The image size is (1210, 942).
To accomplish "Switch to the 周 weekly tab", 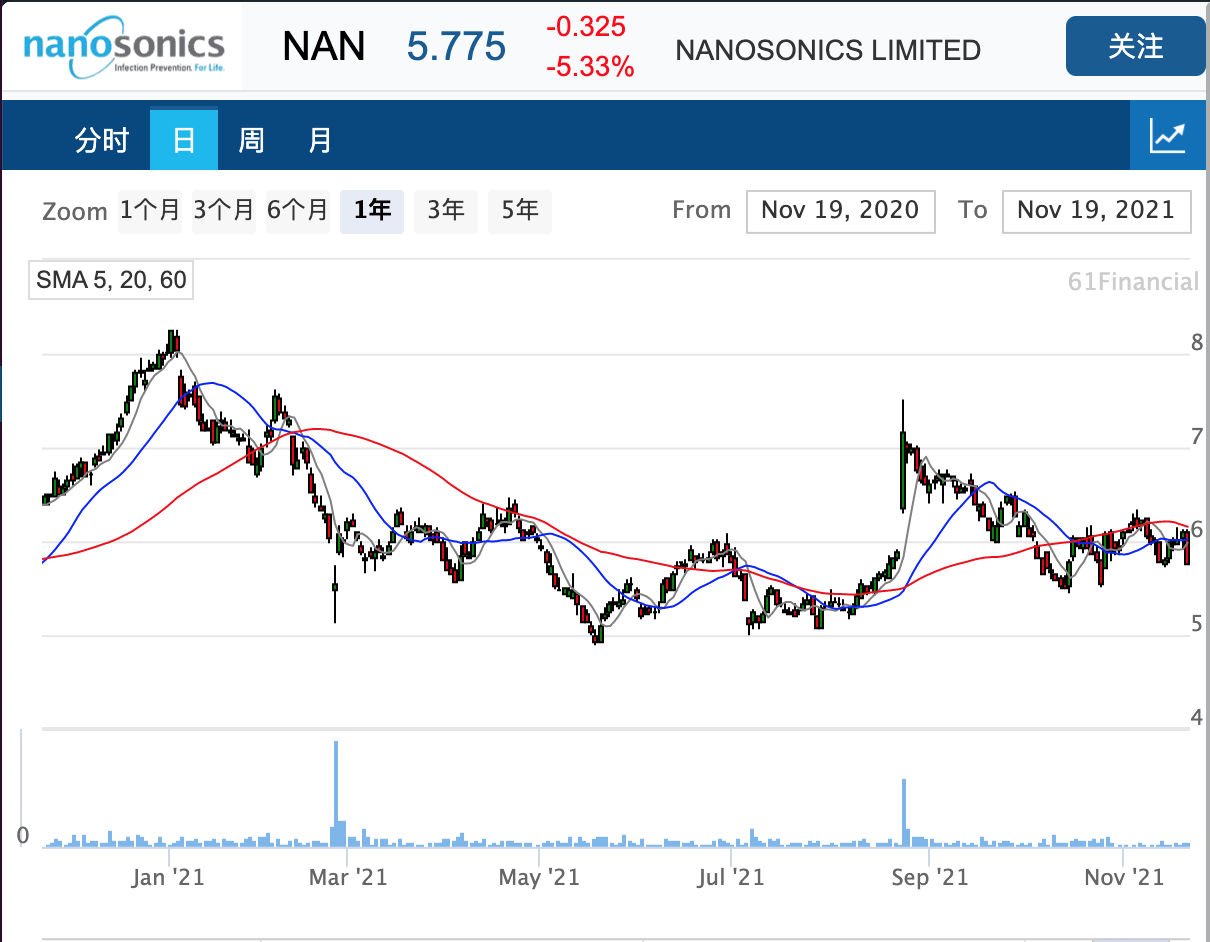I will [251, 140].
